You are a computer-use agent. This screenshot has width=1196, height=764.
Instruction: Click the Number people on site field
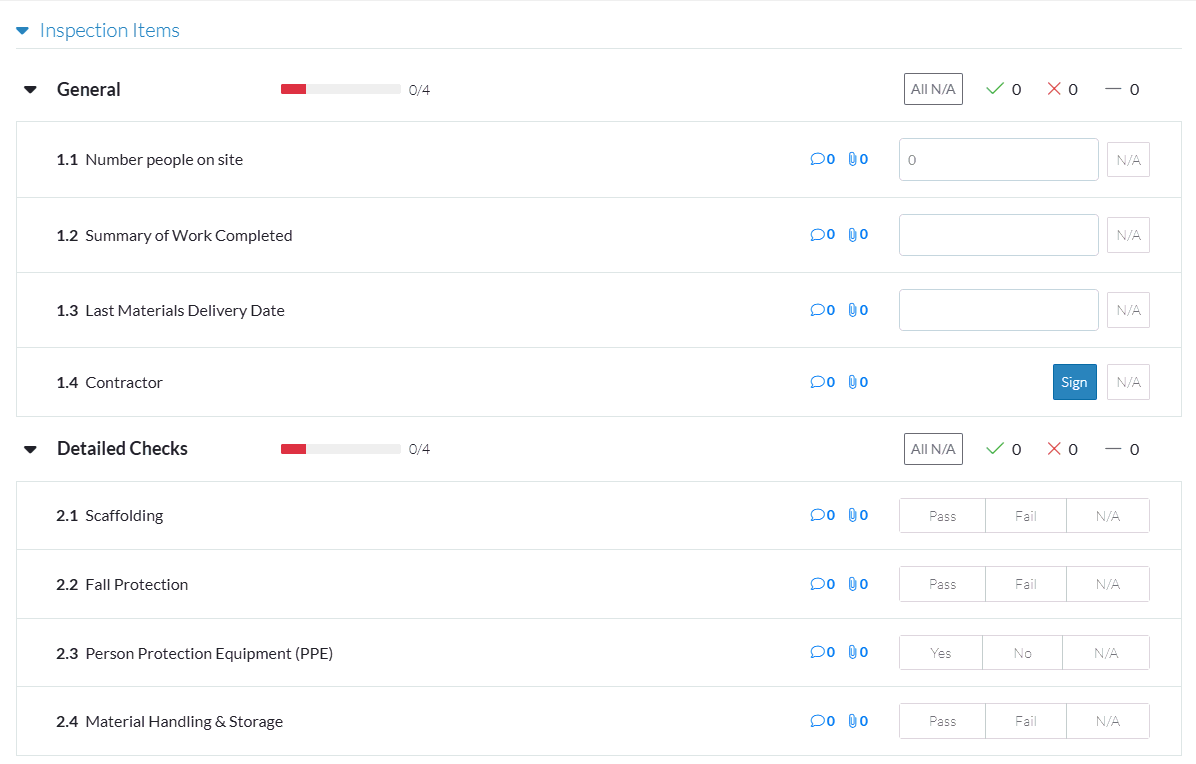998,159
